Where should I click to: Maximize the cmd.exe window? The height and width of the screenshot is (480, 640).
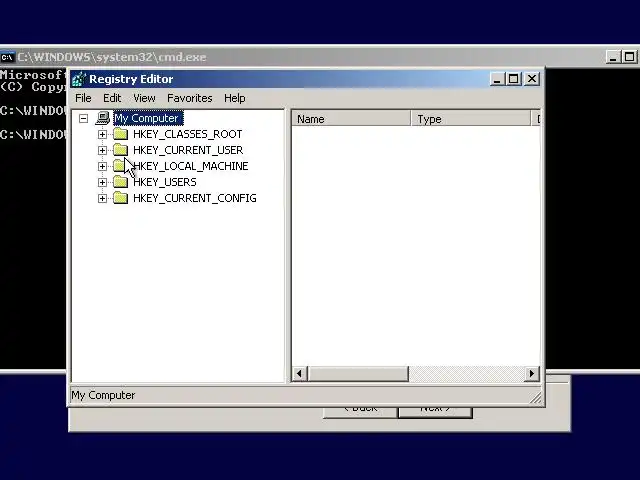[x=629, y=57]
